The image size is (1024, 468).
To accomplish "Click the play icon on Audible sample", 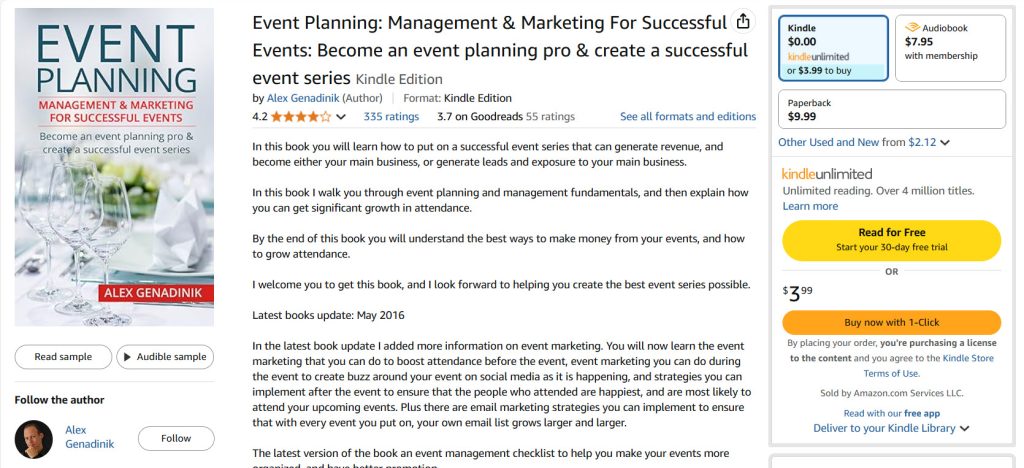I will pos(127,357).
